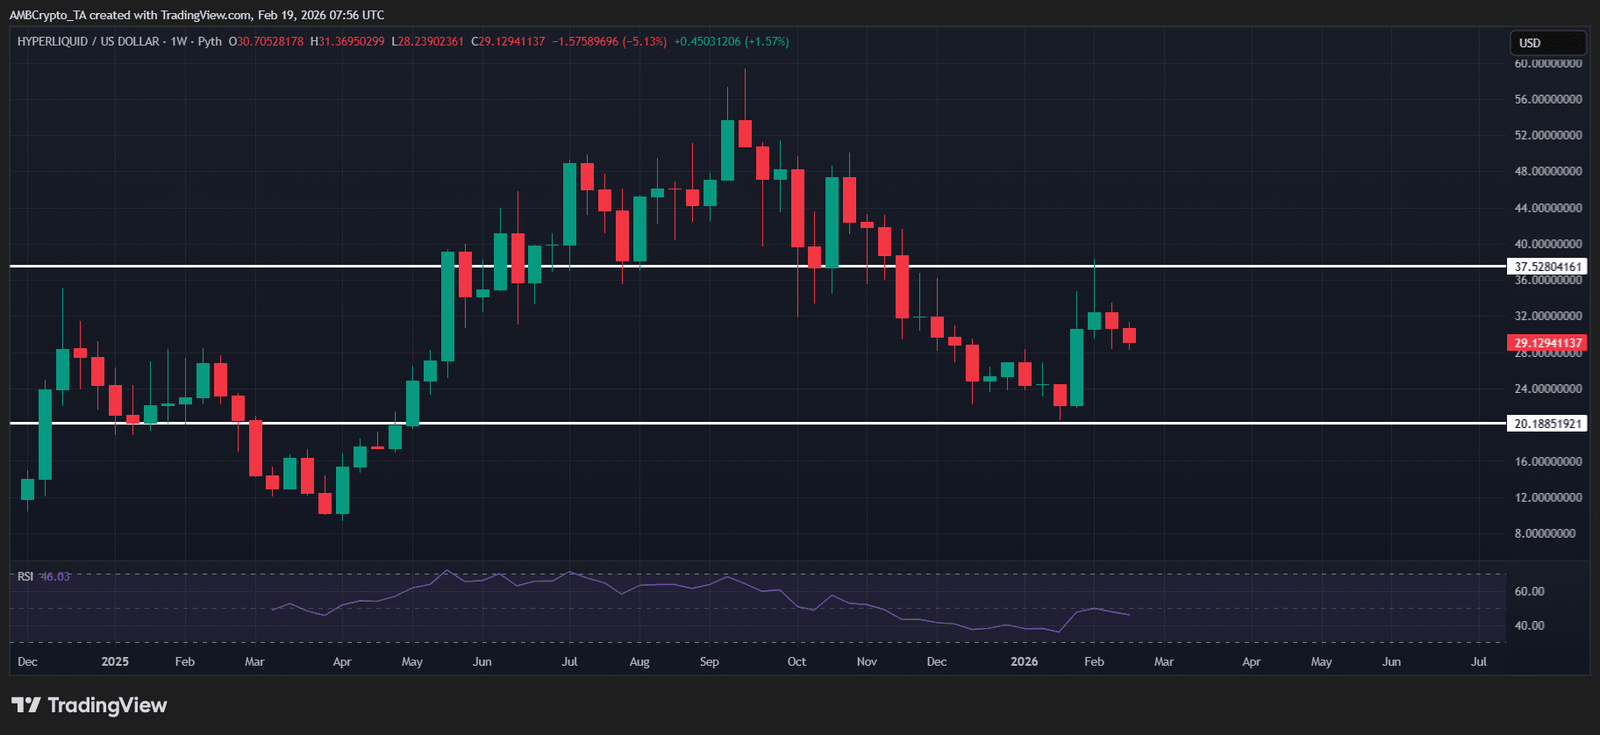Click the red current price label 29.12941137
Image resolution: width=1600 pixels, height=735 pixels.
pyautogui.click(x=1547, y=343)
